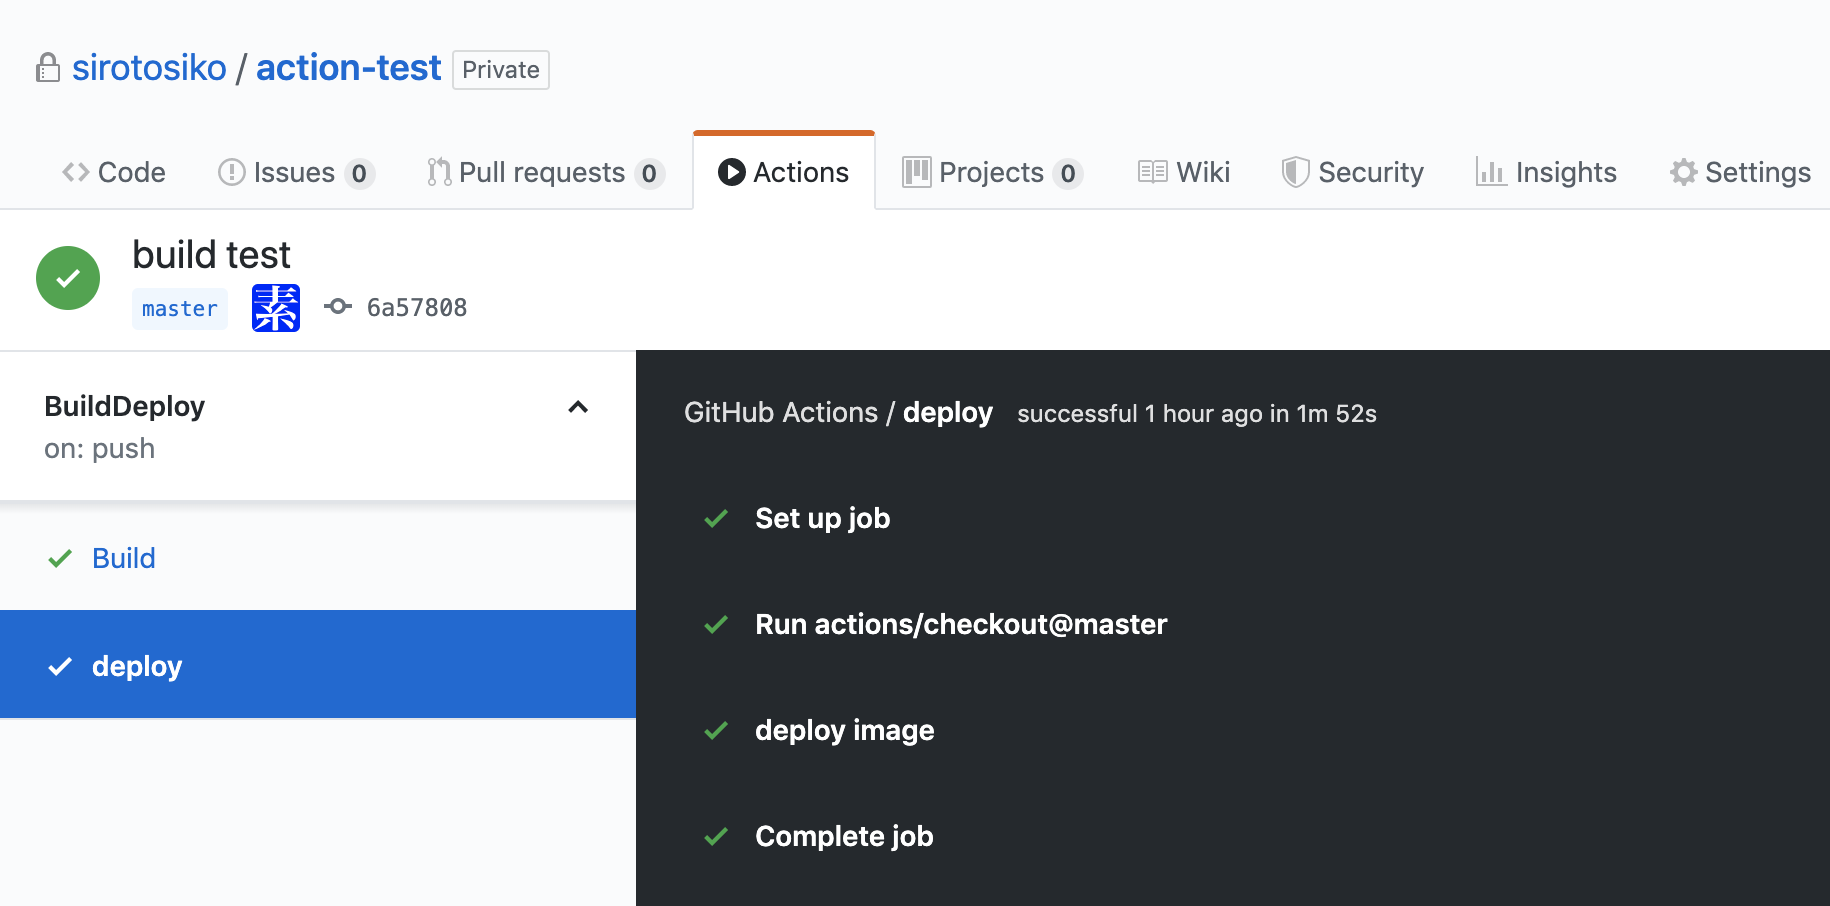The image size is (1830, 906).
Task: Click the Issues exclamation circle icon
Action: click(x=231, y=172)
